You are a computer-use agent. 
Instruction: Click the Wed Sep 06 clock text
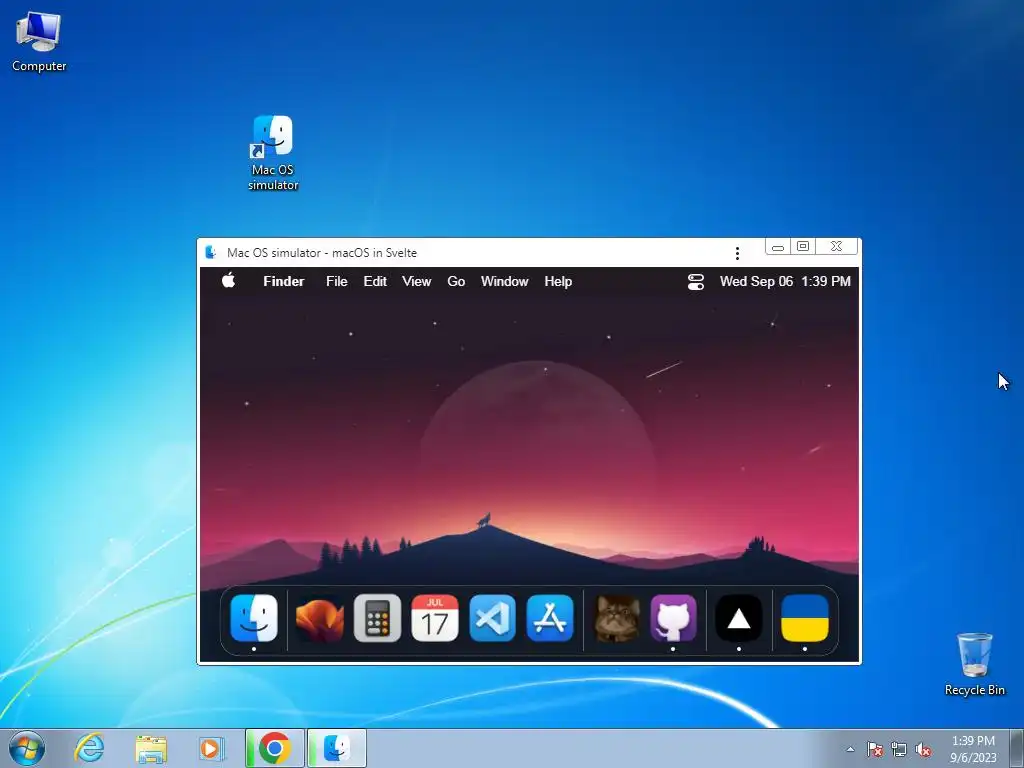785,281
